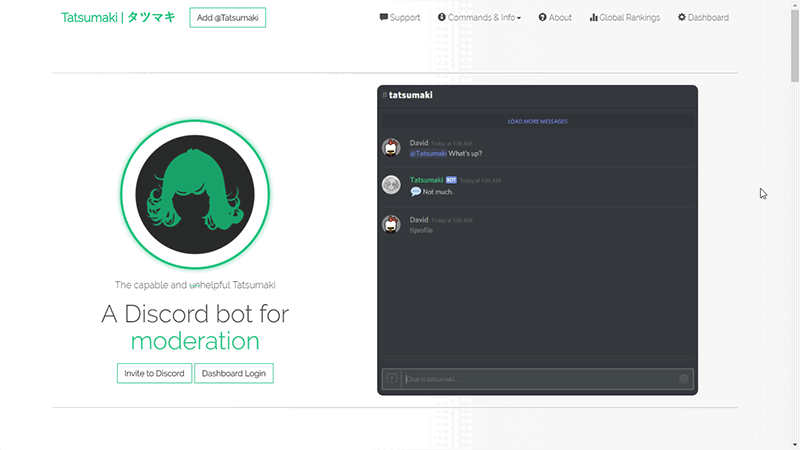Click the Support speech bubble icon

click(x=384, y=18)
